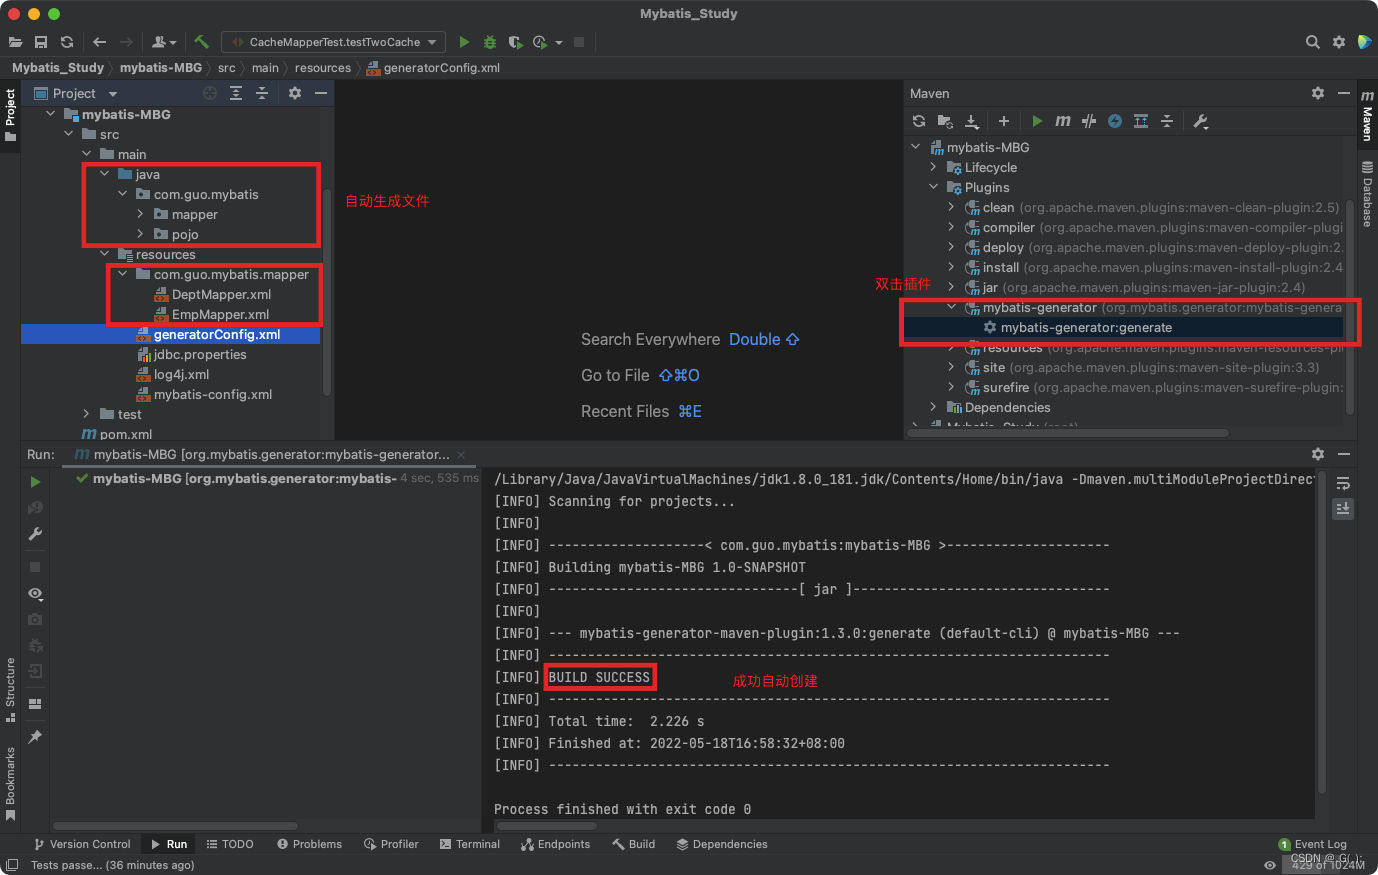
Task: Collapse all in the Project panel toolbar
Action: tap(262, 93)
